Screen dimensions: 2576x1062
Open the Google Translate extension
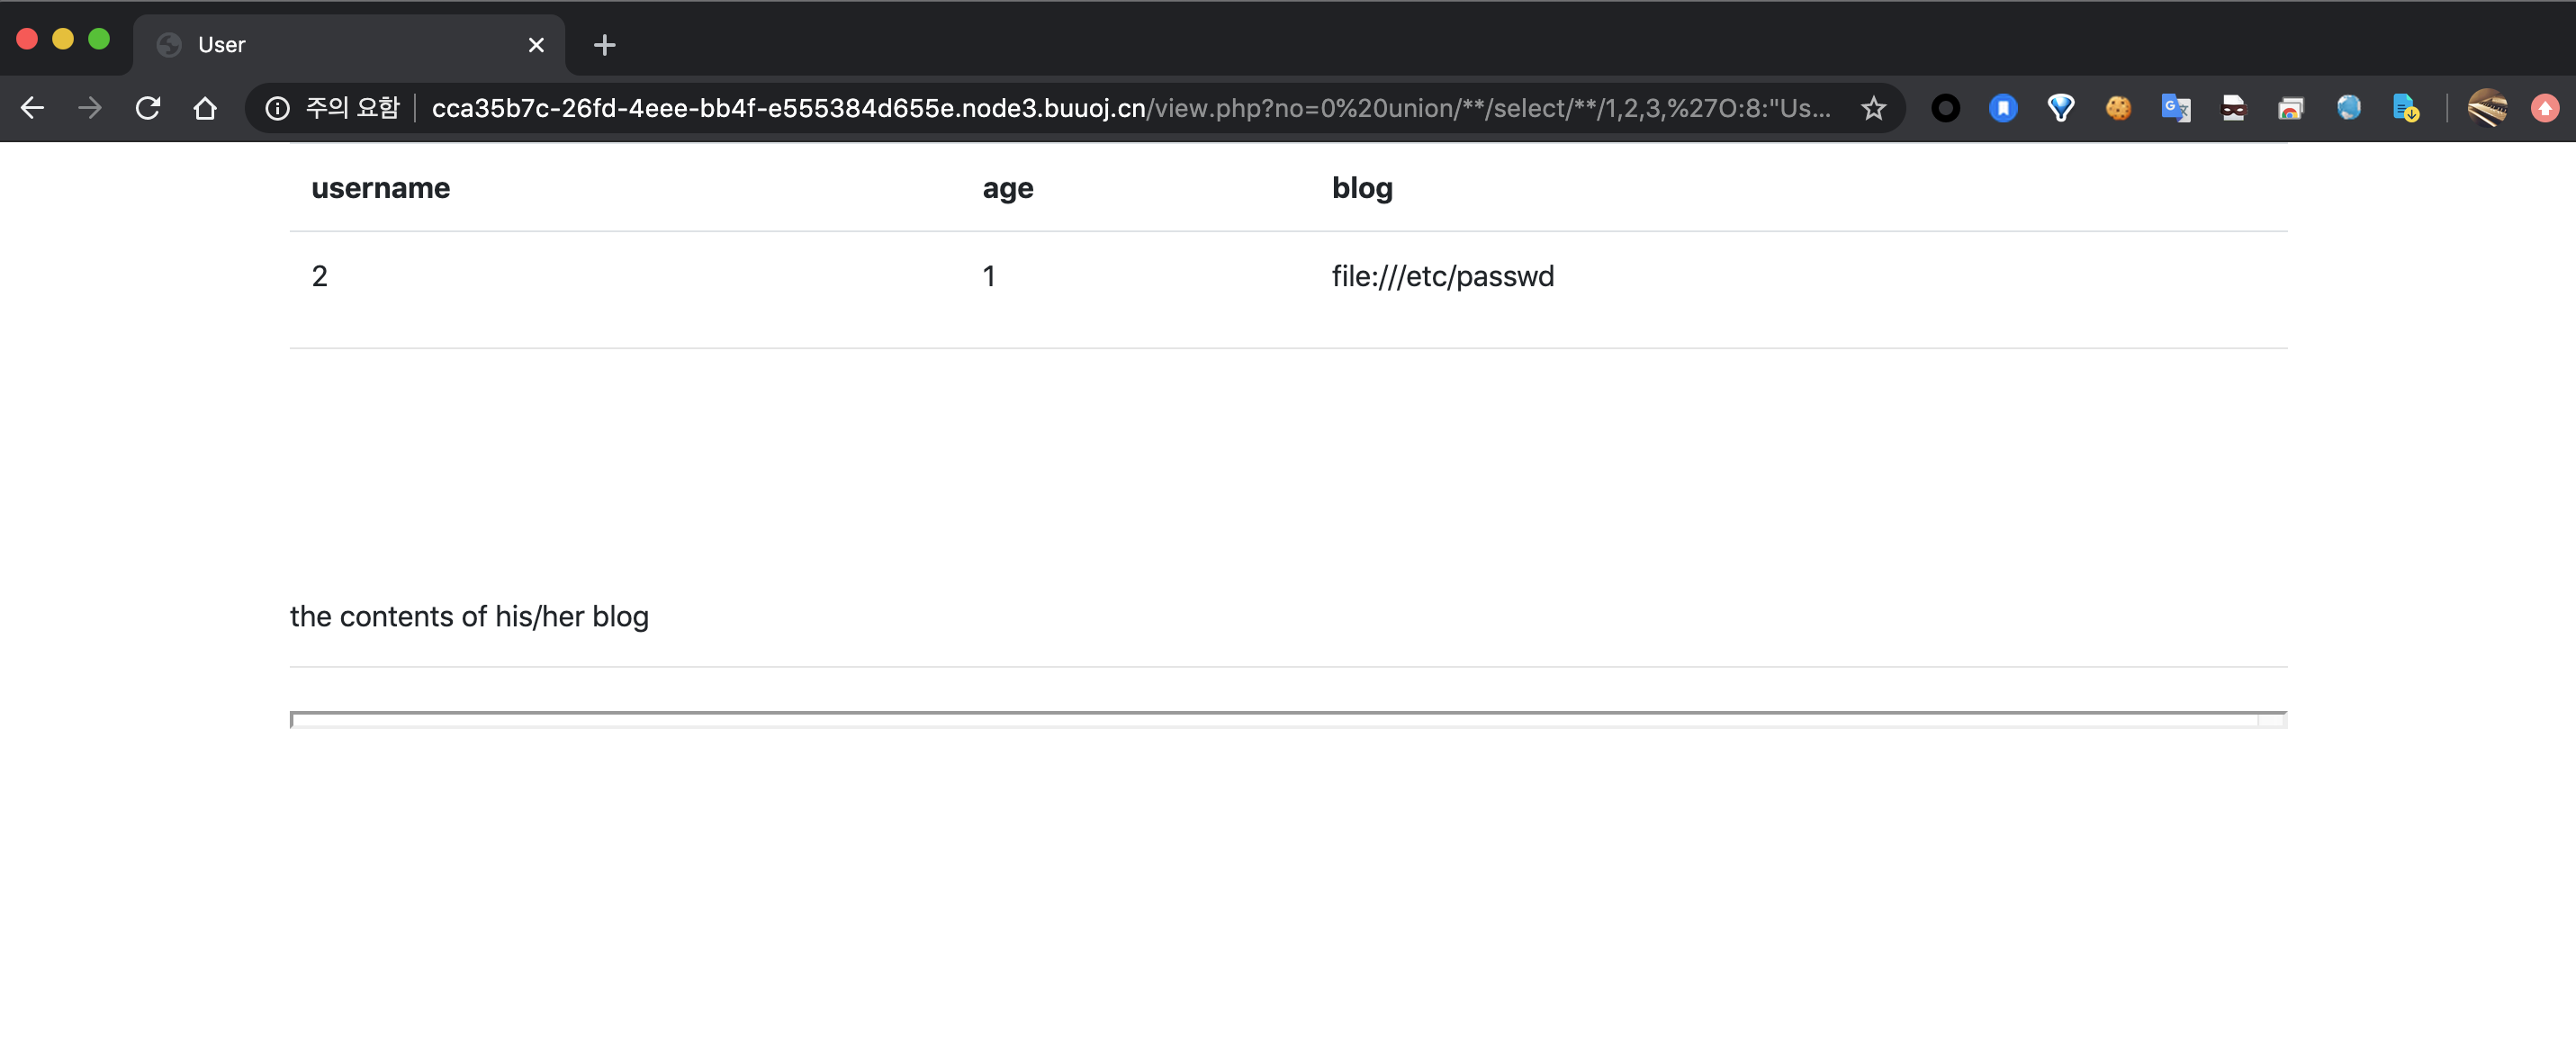click(2175, 108)
